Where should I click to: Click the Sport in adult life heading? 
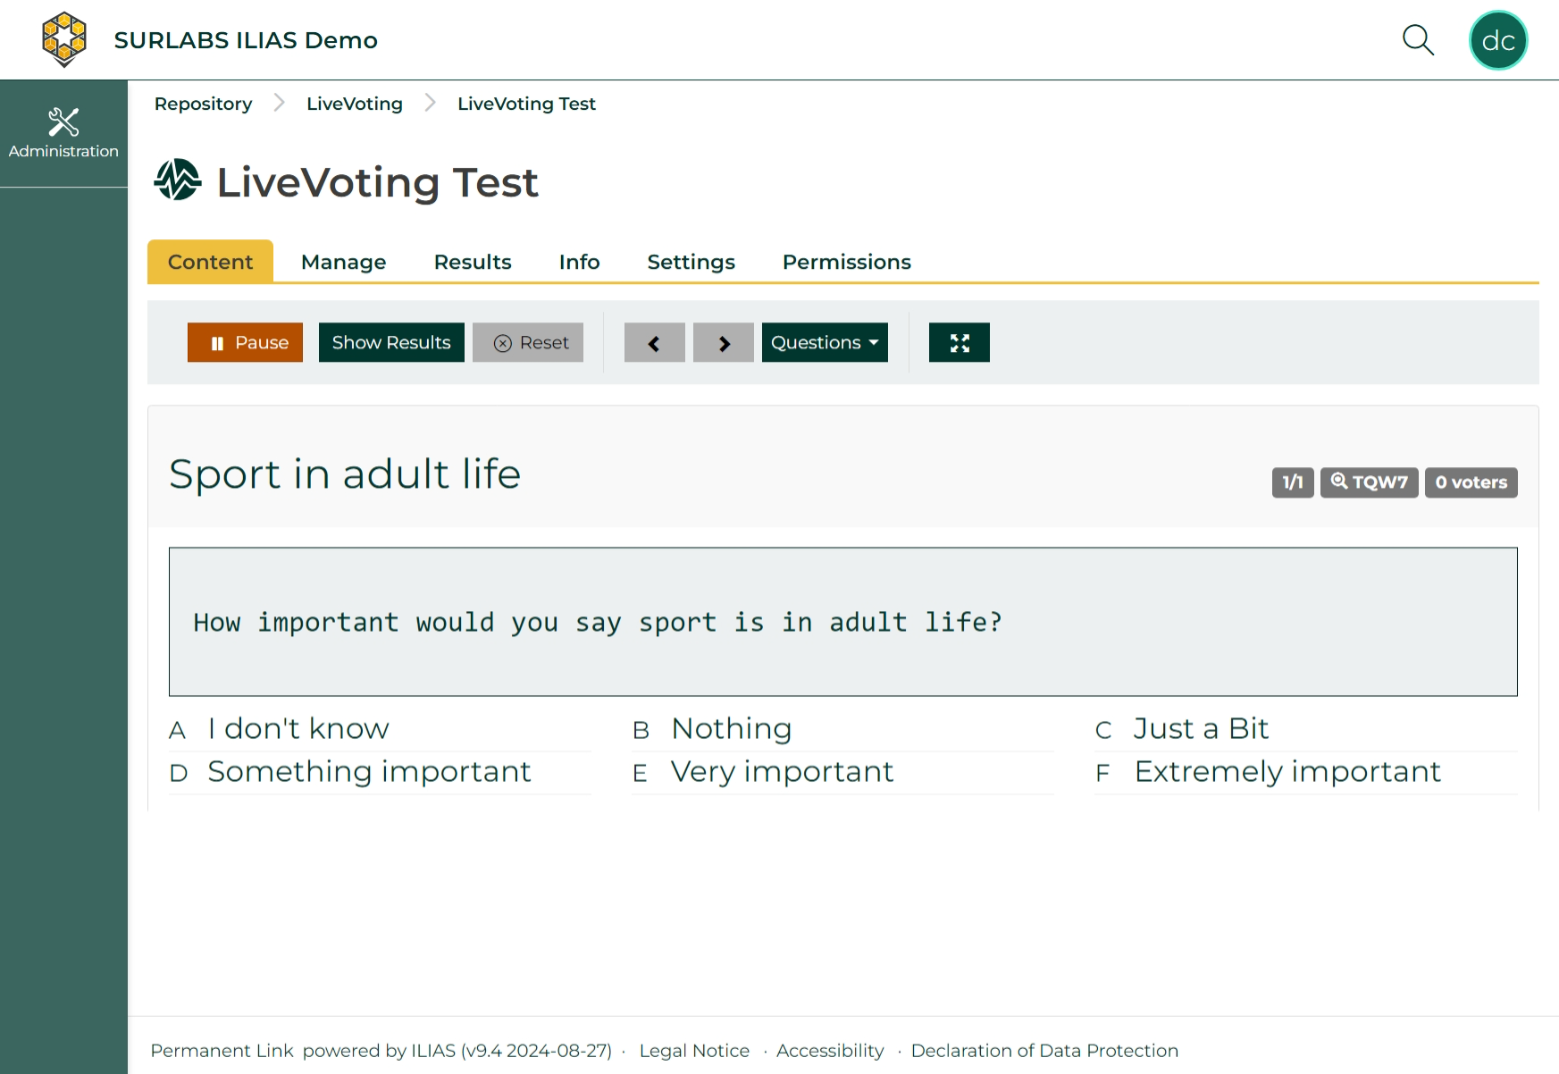[344, 474]
